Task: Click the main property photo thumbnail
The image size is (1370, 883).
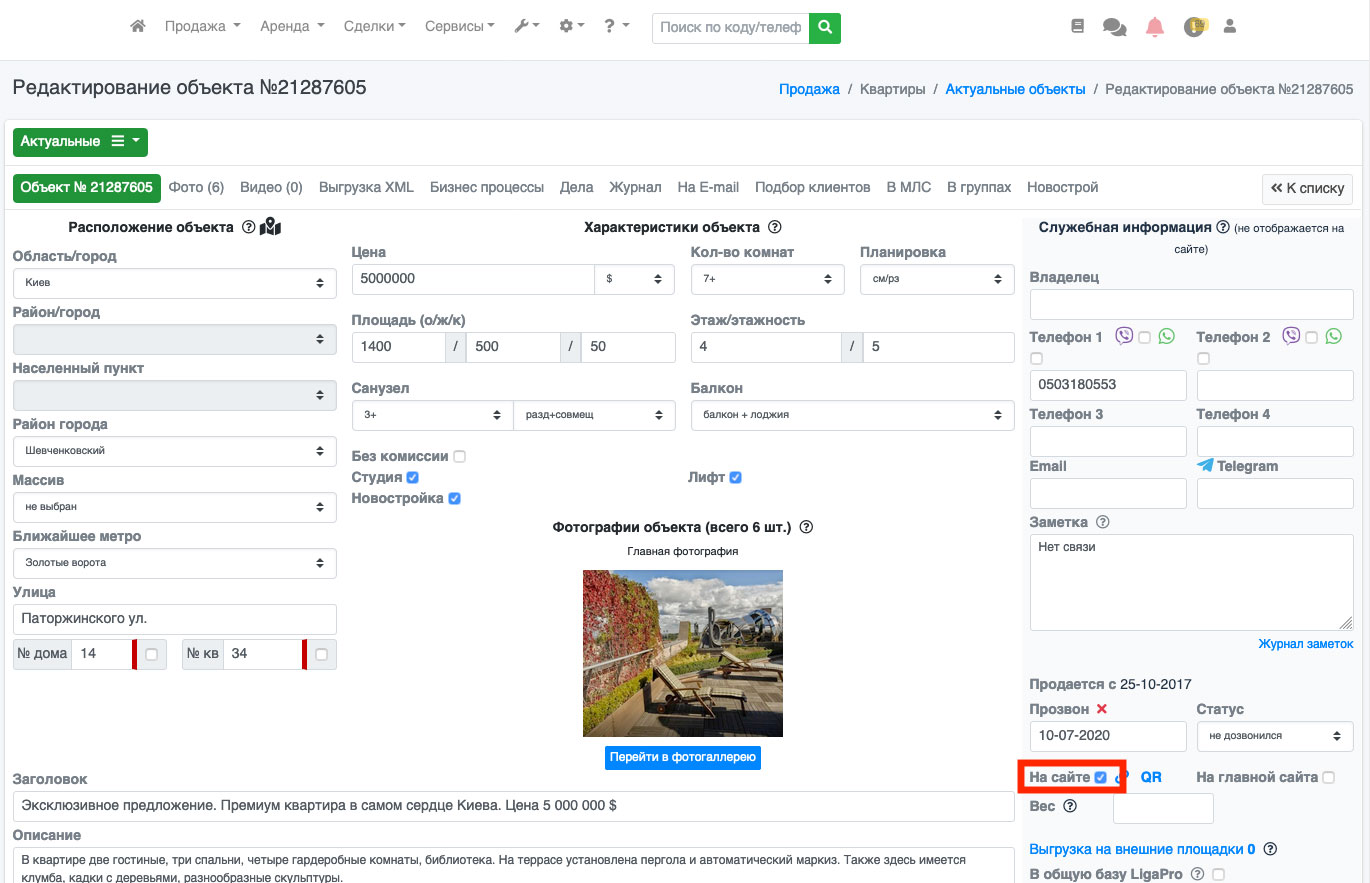Action: 682,653
